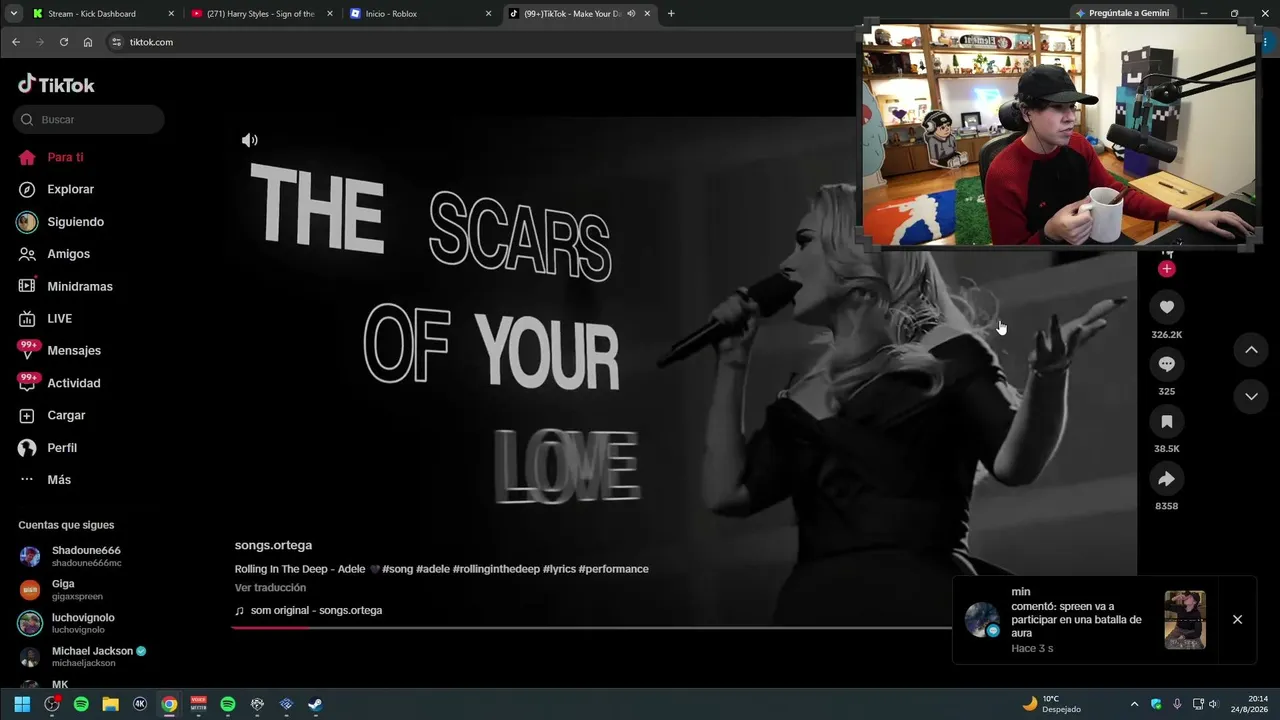Go to TikTok home via logo

(56, 84)
